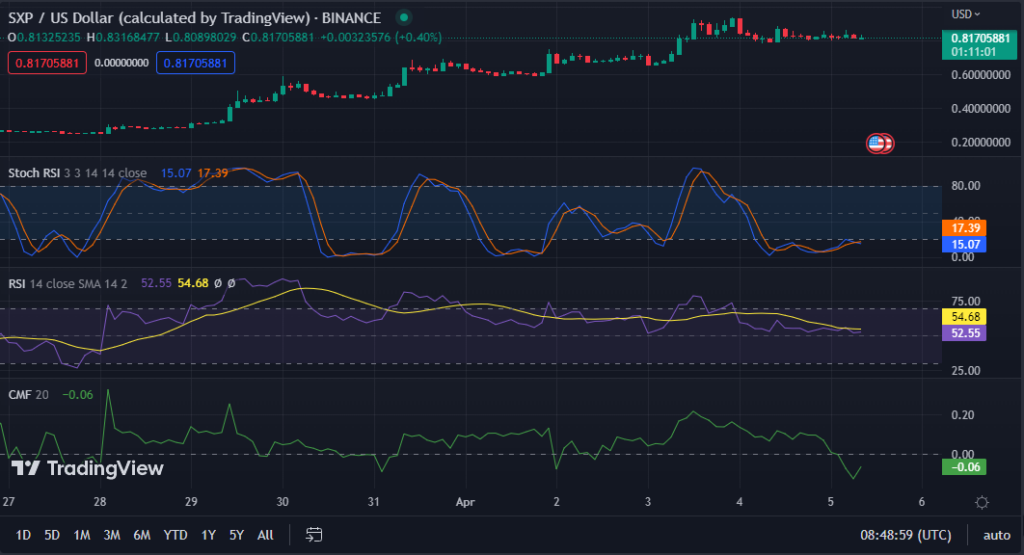
Task: Click the yellow RSI 54.68 axis label
Action: (x=964, y=316)
